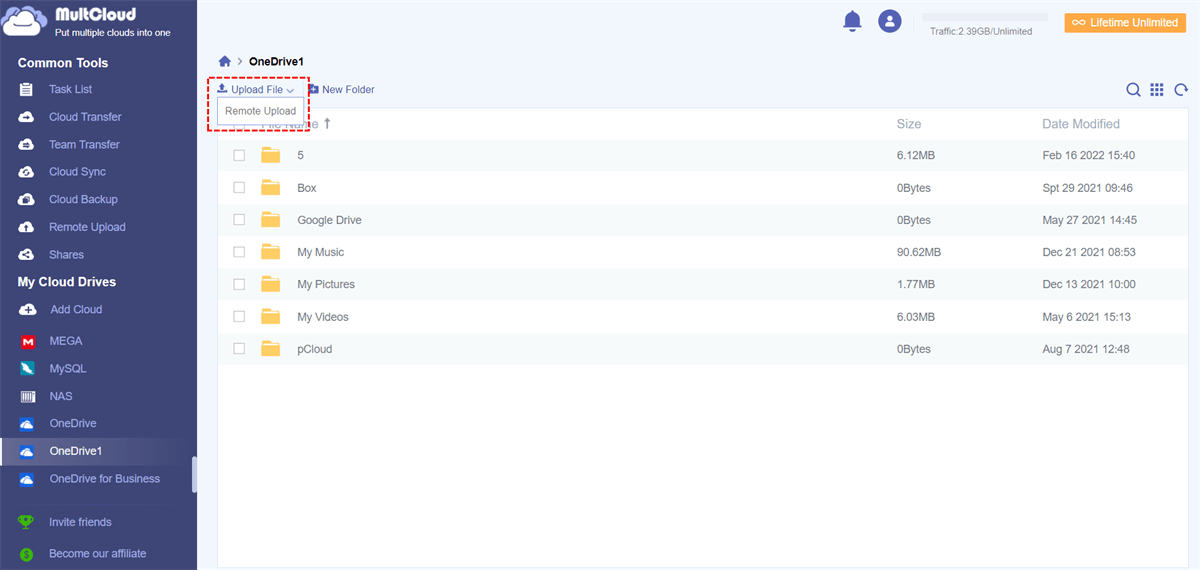Screen dimensions: 1200x570
Task: Click the Cloud Transfer sidebar icon
Action: (28, 117)
